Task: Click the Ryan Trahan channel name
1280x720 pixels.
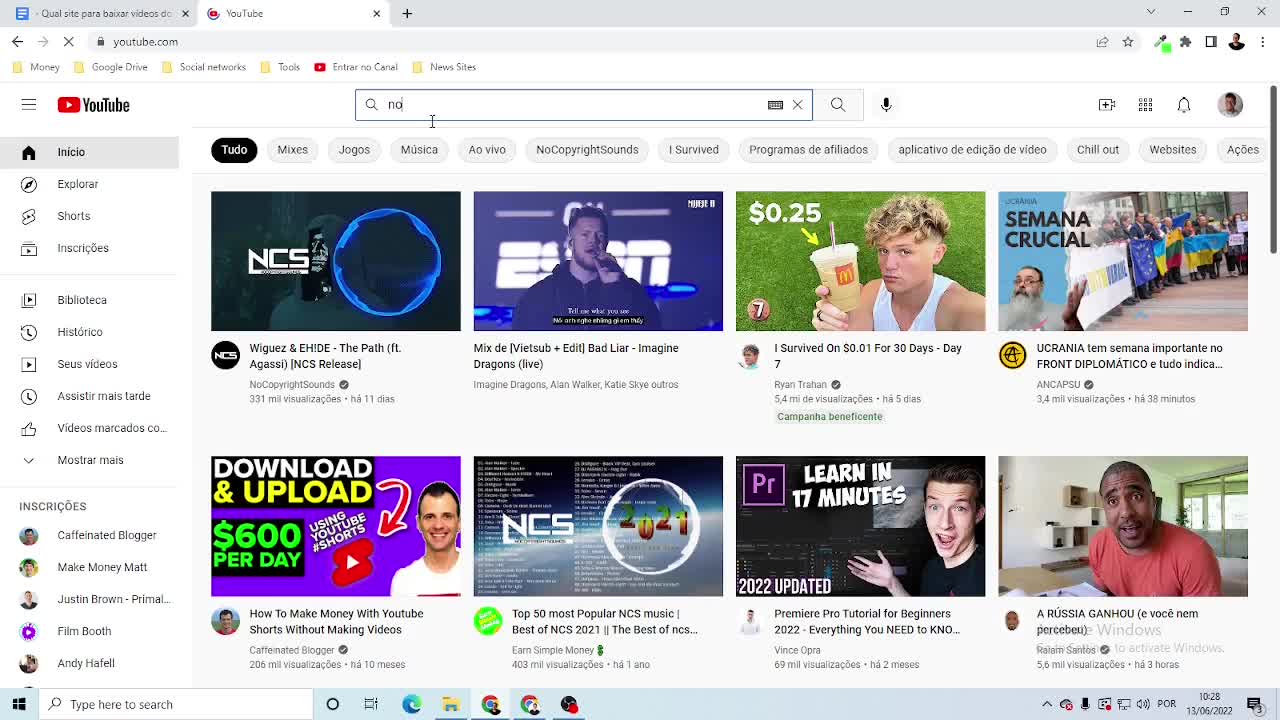Action: click(800, 384)
